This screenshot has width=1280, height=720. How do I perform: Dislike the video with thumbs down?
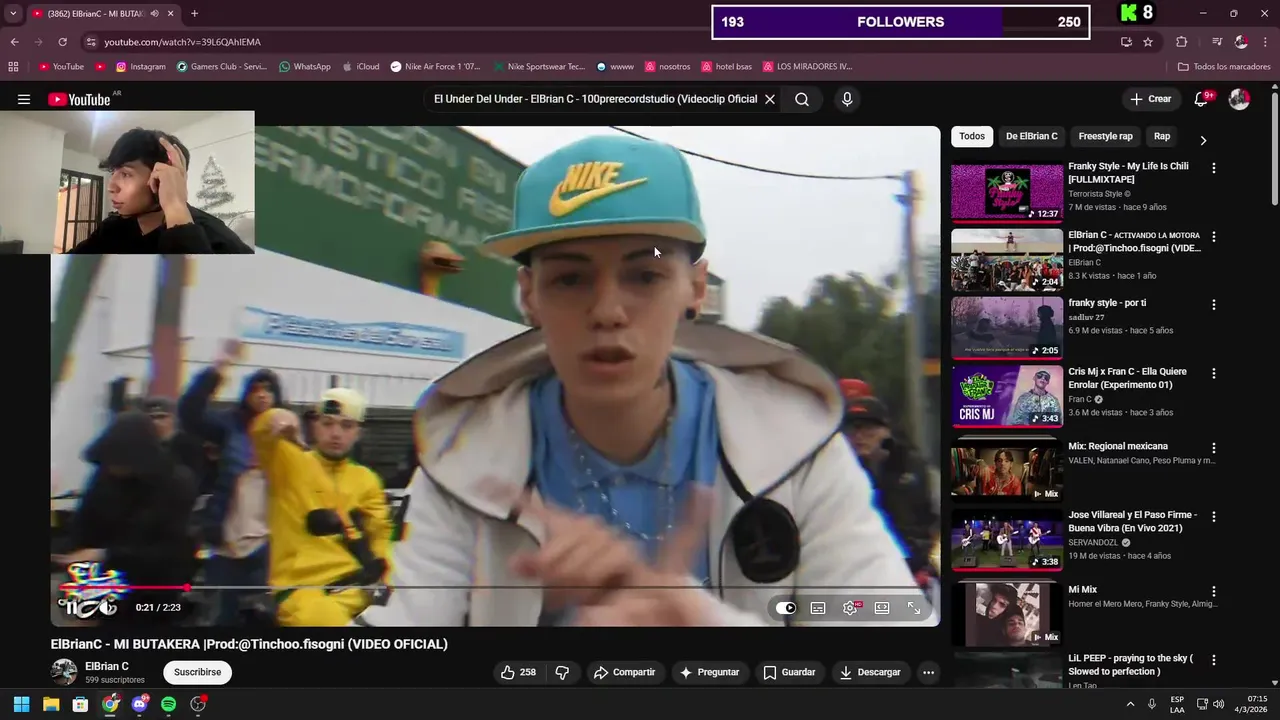562,672
